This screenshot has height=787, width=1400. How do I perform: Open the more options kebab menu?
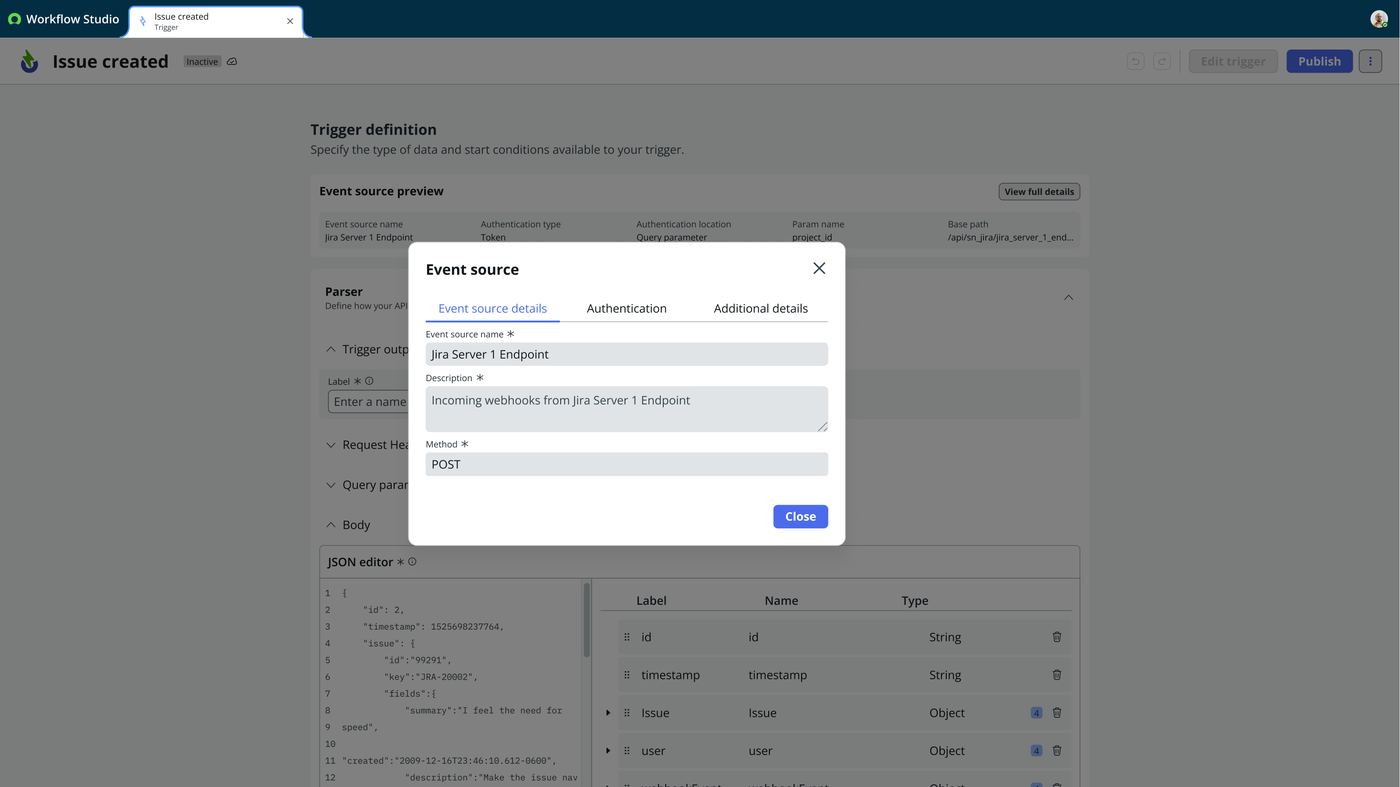(1370, 61)
